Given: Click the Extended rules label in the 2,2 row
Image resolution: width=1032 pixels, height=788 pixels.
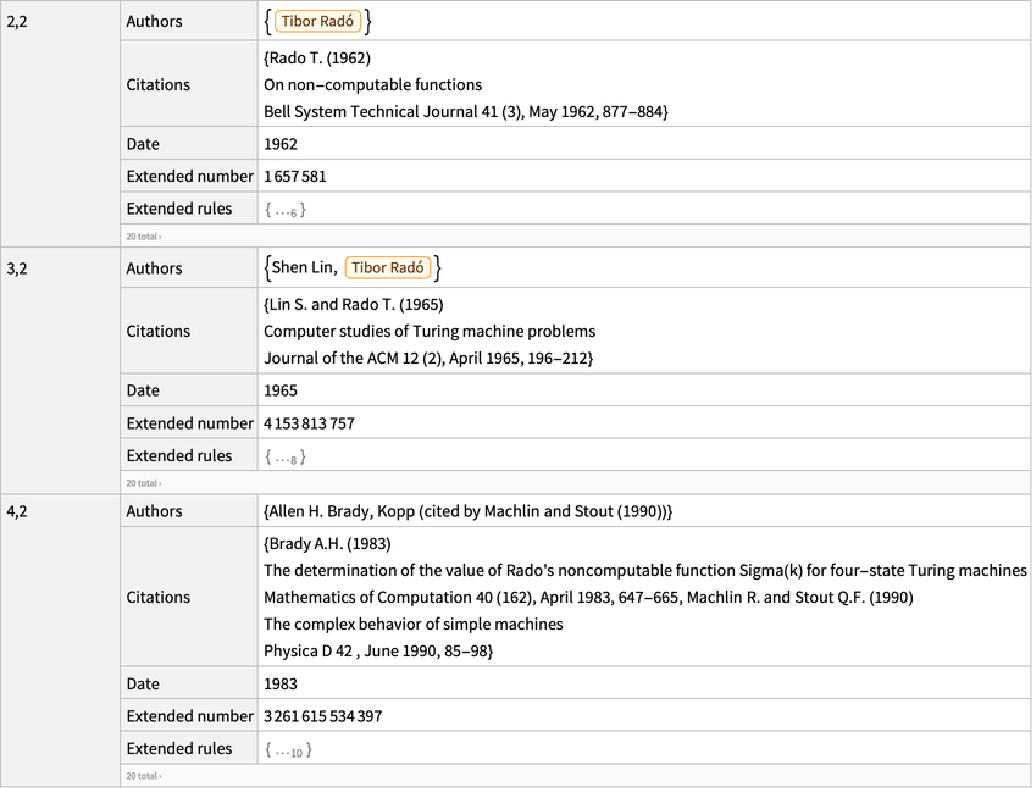Looking at the screenshot, I should (x=179, y=209).
